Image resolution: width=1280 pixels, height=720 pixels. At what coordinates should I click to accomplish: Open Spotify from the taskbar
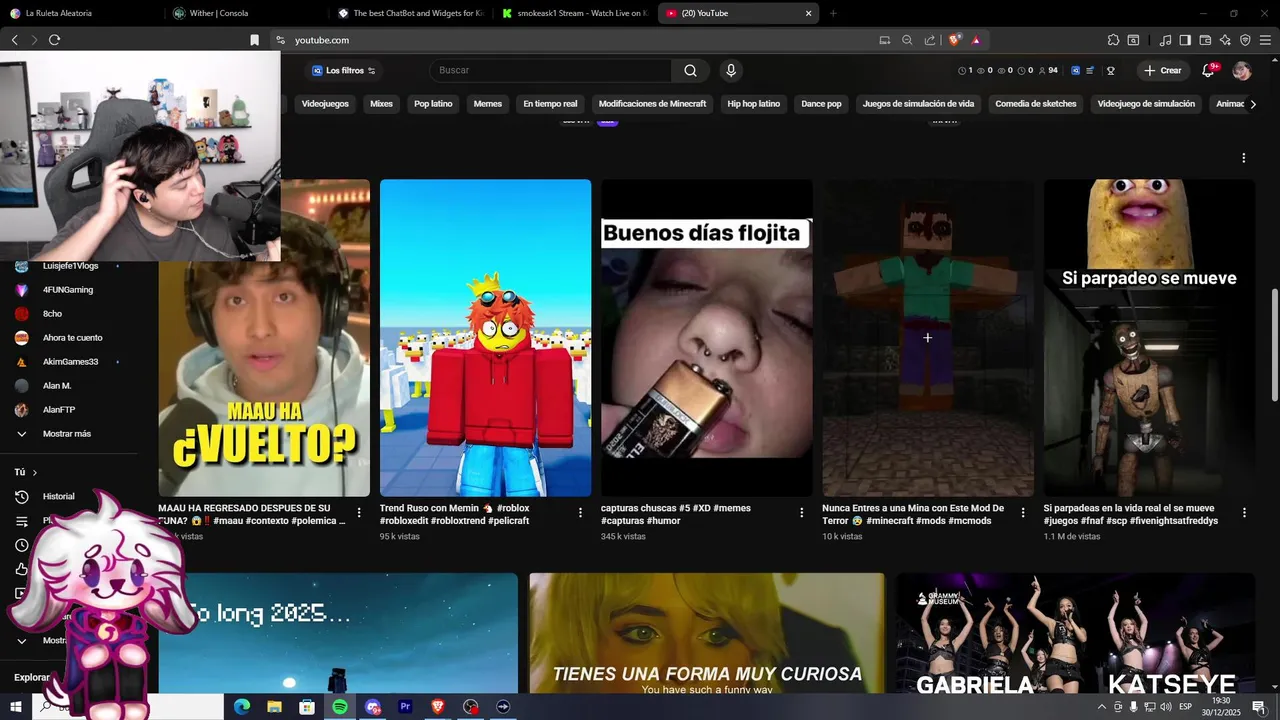340,707
